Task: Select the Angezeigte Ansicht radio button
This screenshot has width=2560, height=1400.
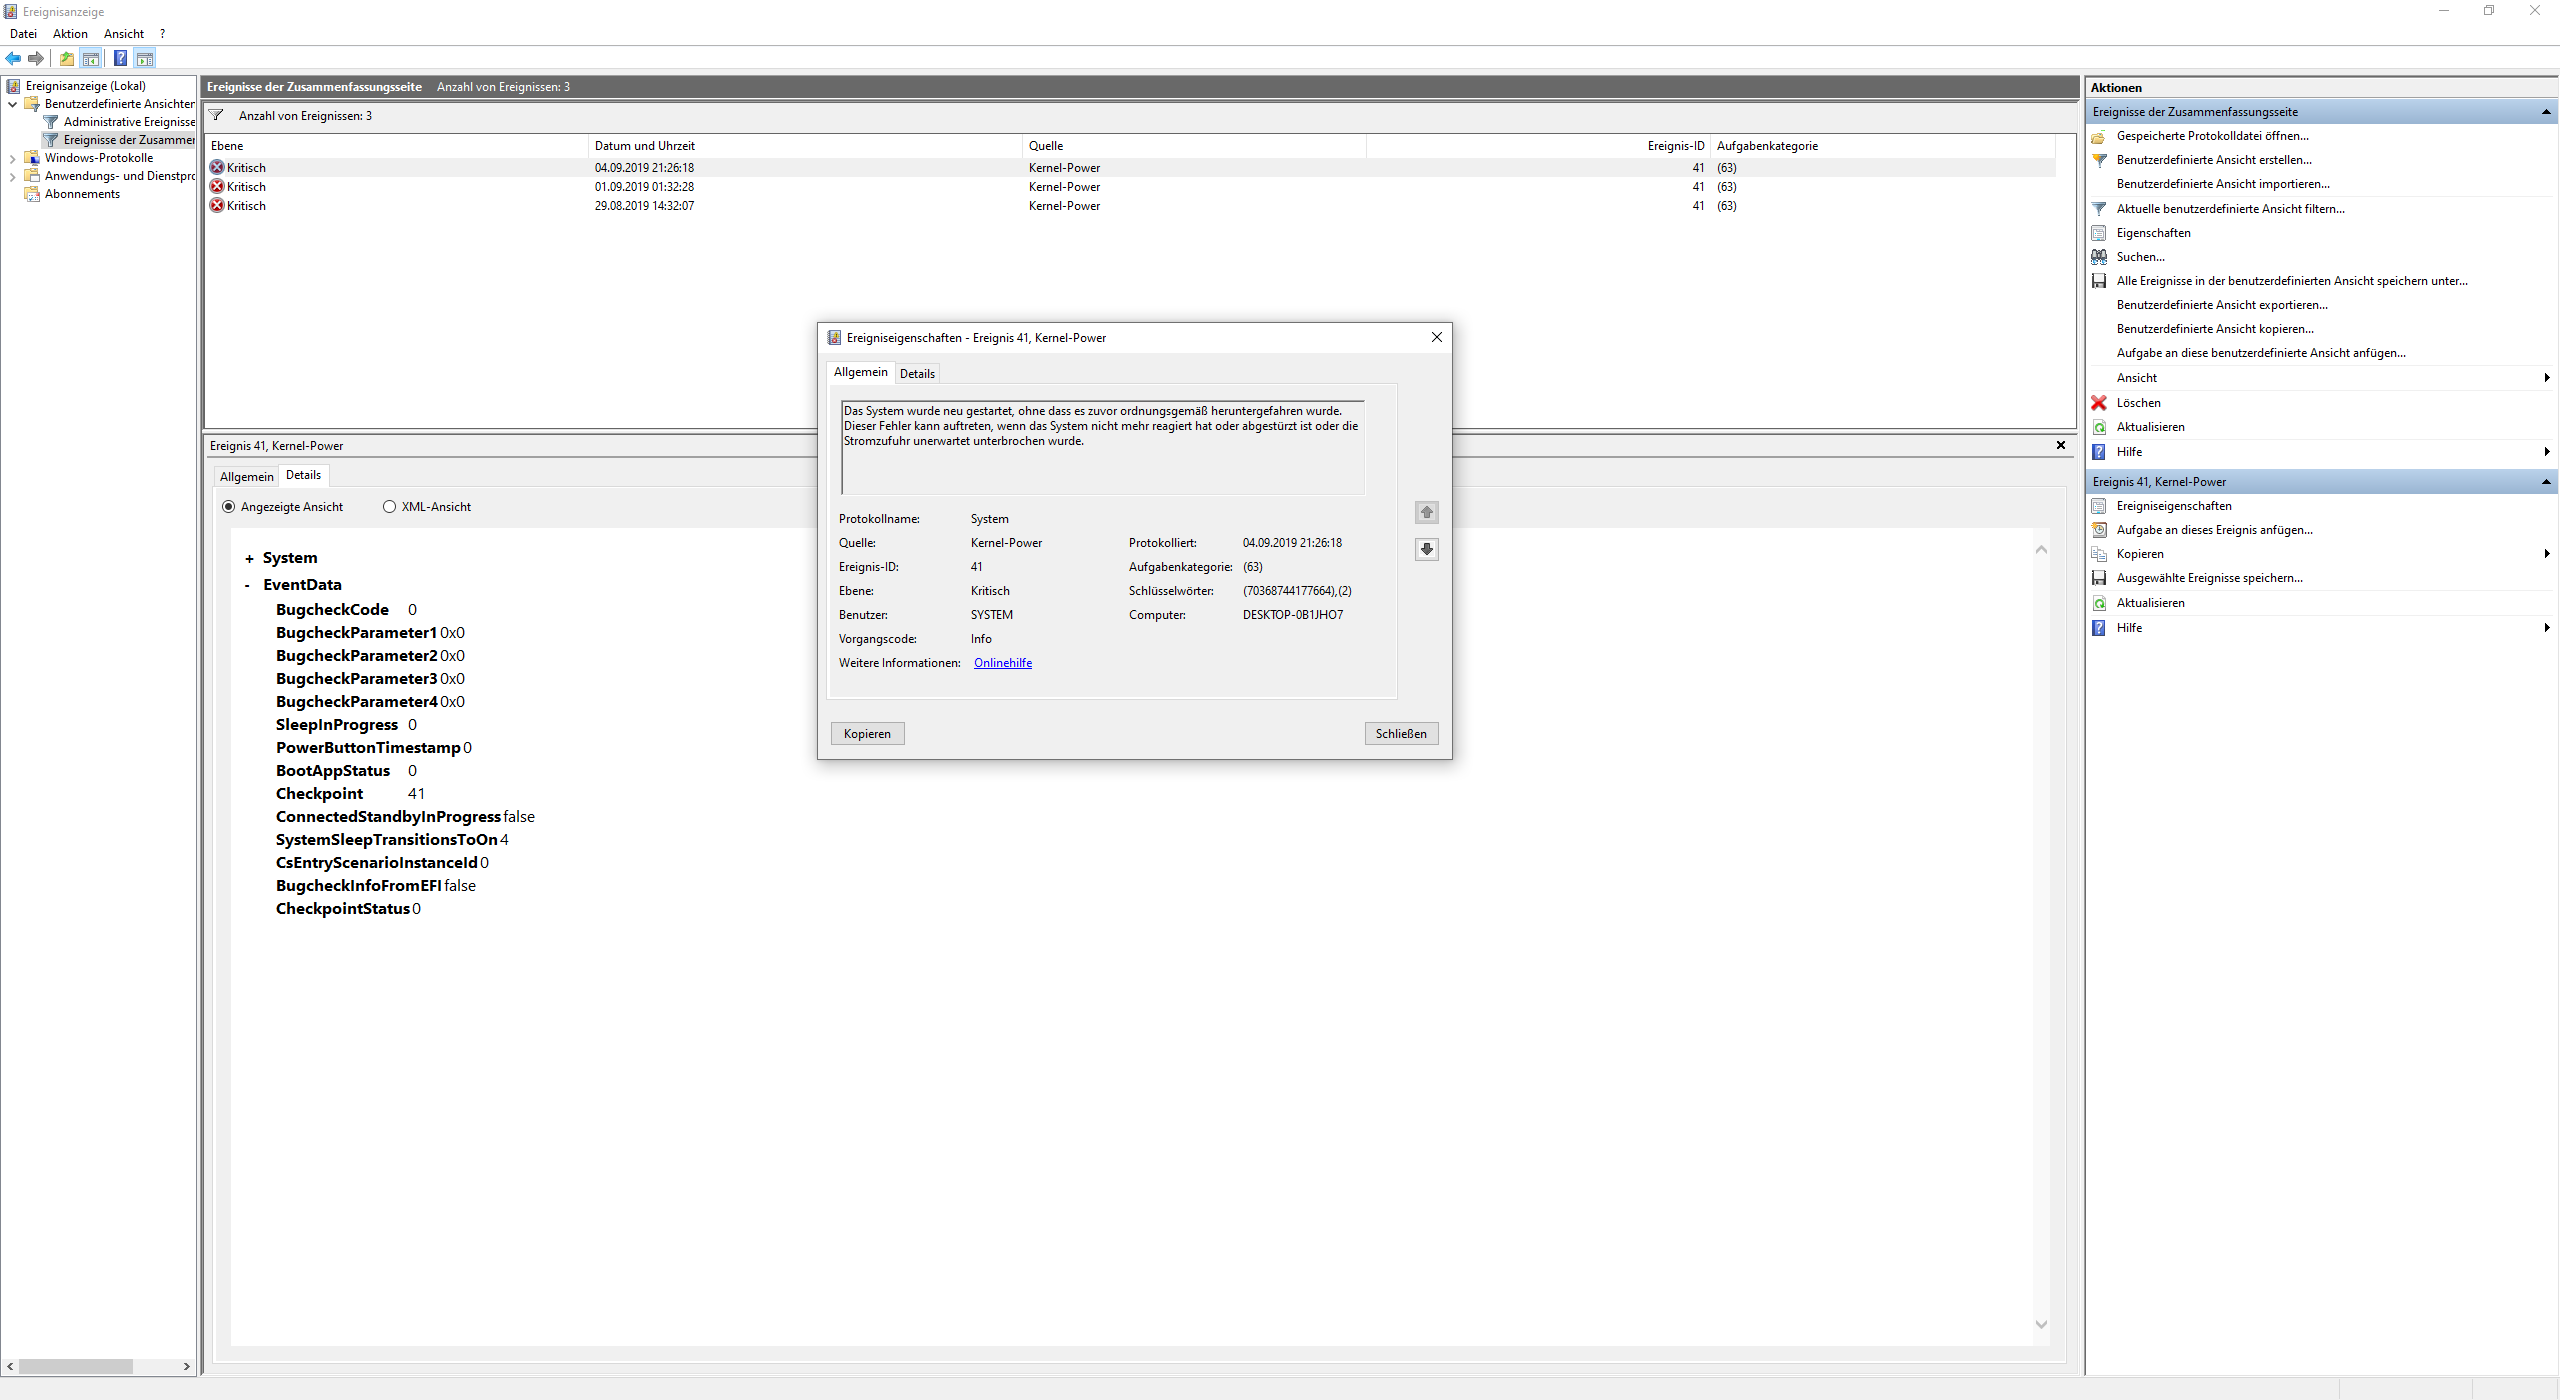Action: click(229, 507)
